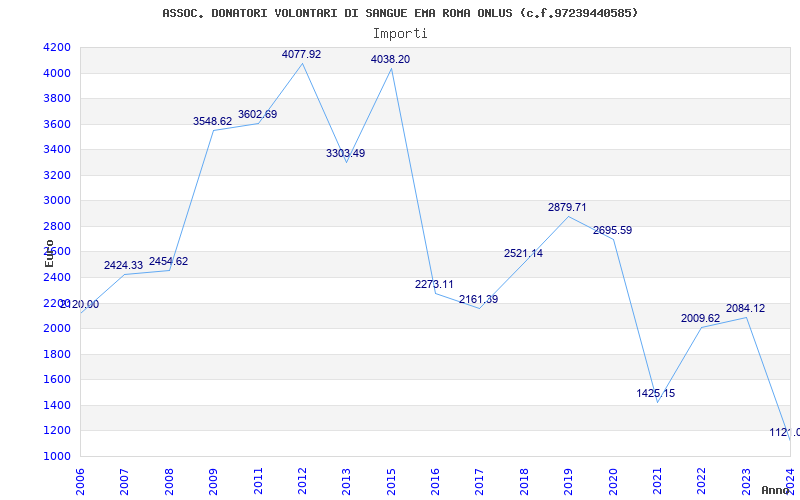Click the 3000 y-axis tick label
This screenshot has height=500, width=800.
(x=57, y=201)
